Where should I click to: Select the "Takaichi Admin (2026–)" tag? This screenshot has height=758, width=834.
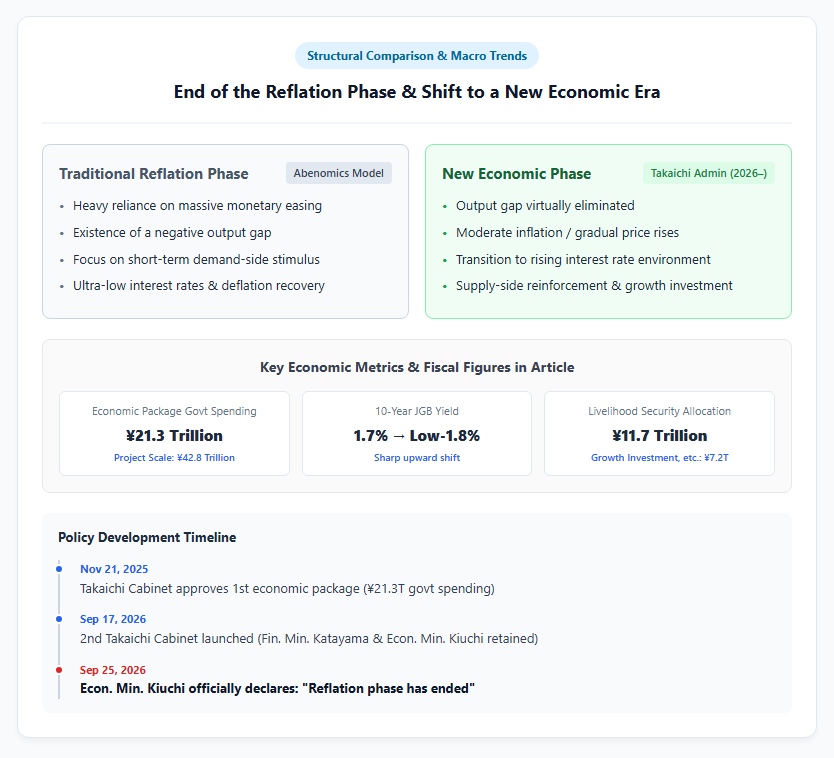(x=709, y=173)
